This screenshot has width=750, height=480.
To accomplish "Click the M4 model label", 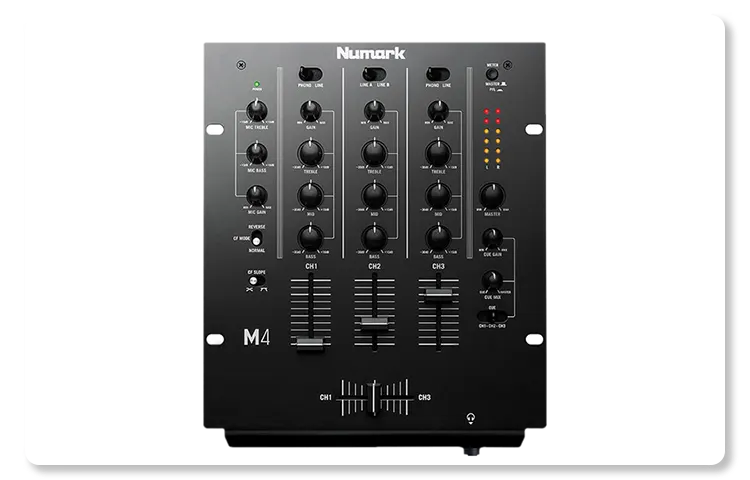I will tap(257, 337).
